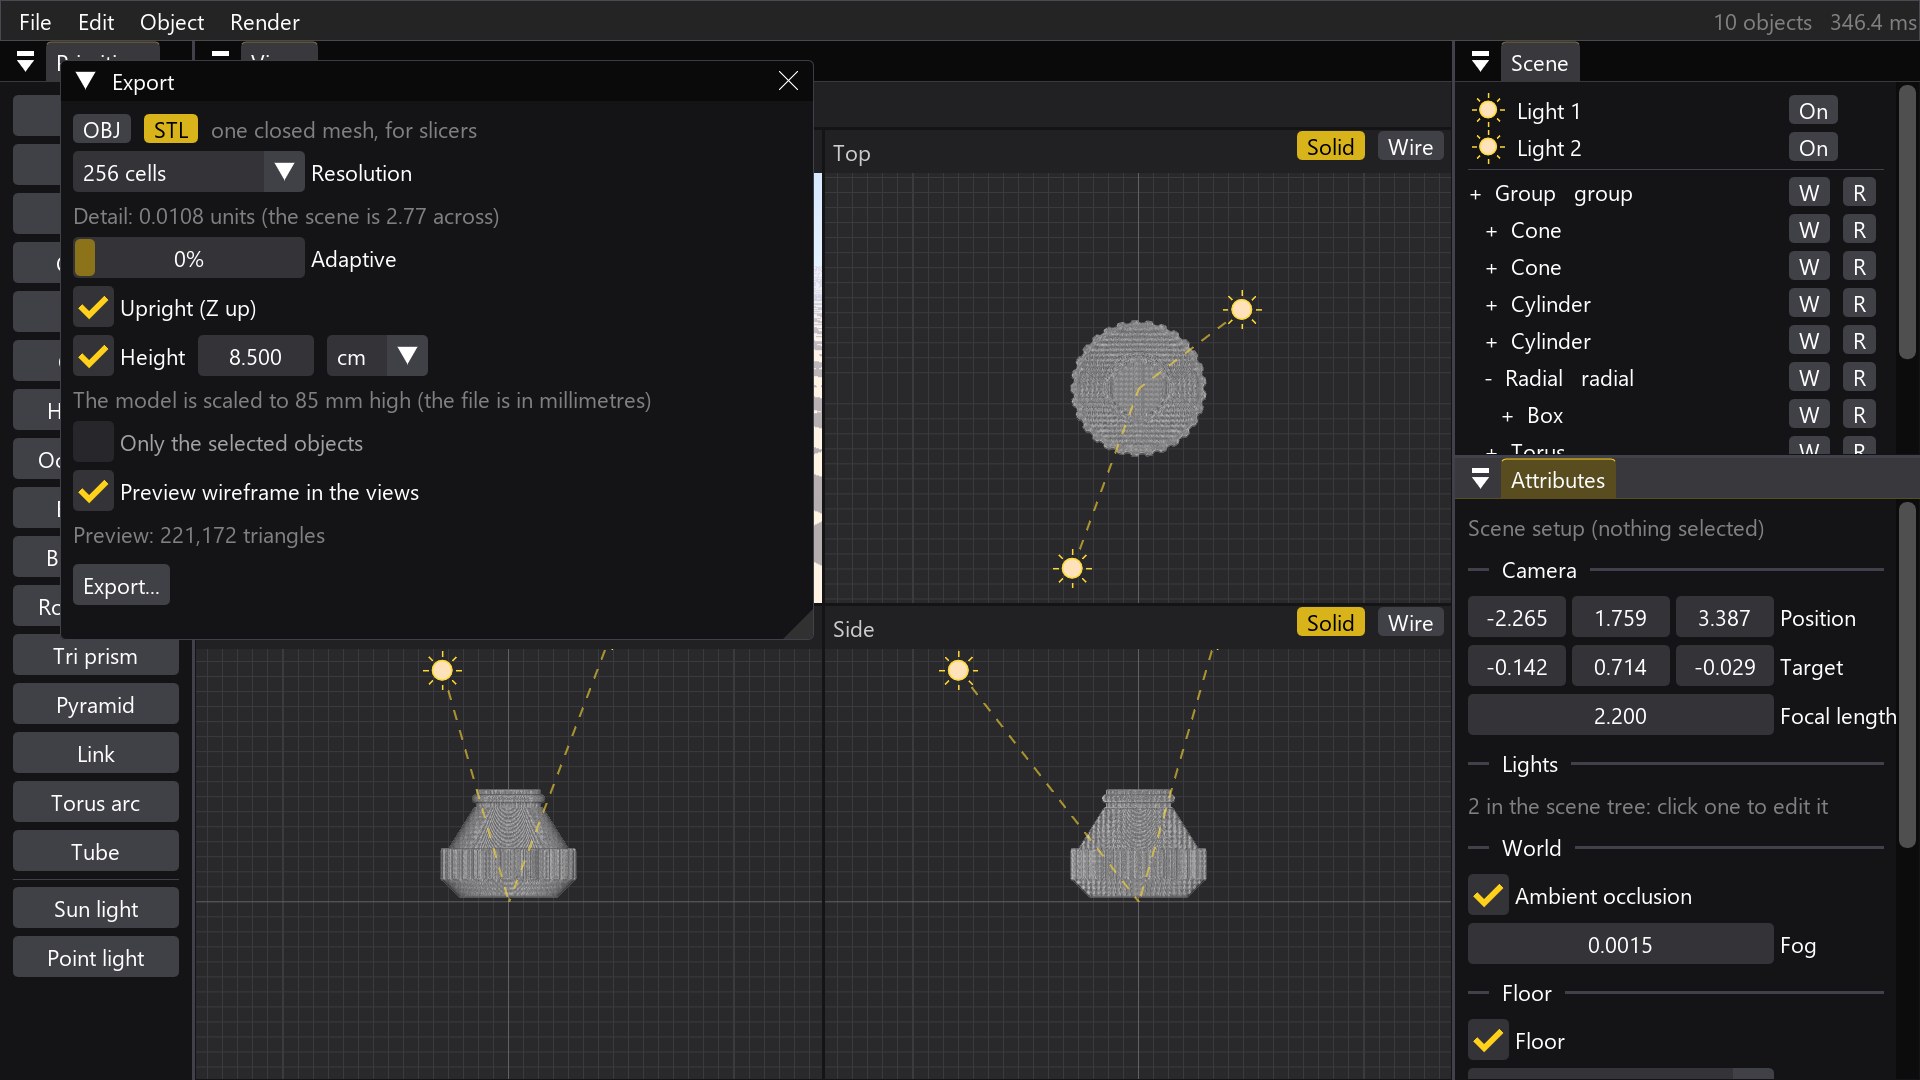This screenshot has height=1080, width=1920.
Task: Expand the Group node in Scene tree
Action: pos(1475,194)
